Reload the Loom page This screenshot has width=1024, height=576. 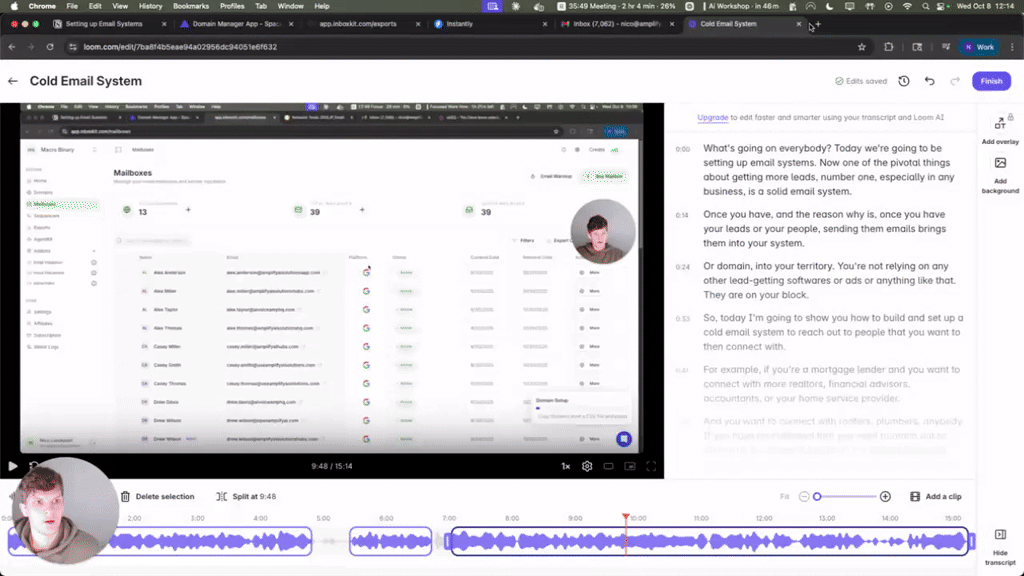[50, 47]
